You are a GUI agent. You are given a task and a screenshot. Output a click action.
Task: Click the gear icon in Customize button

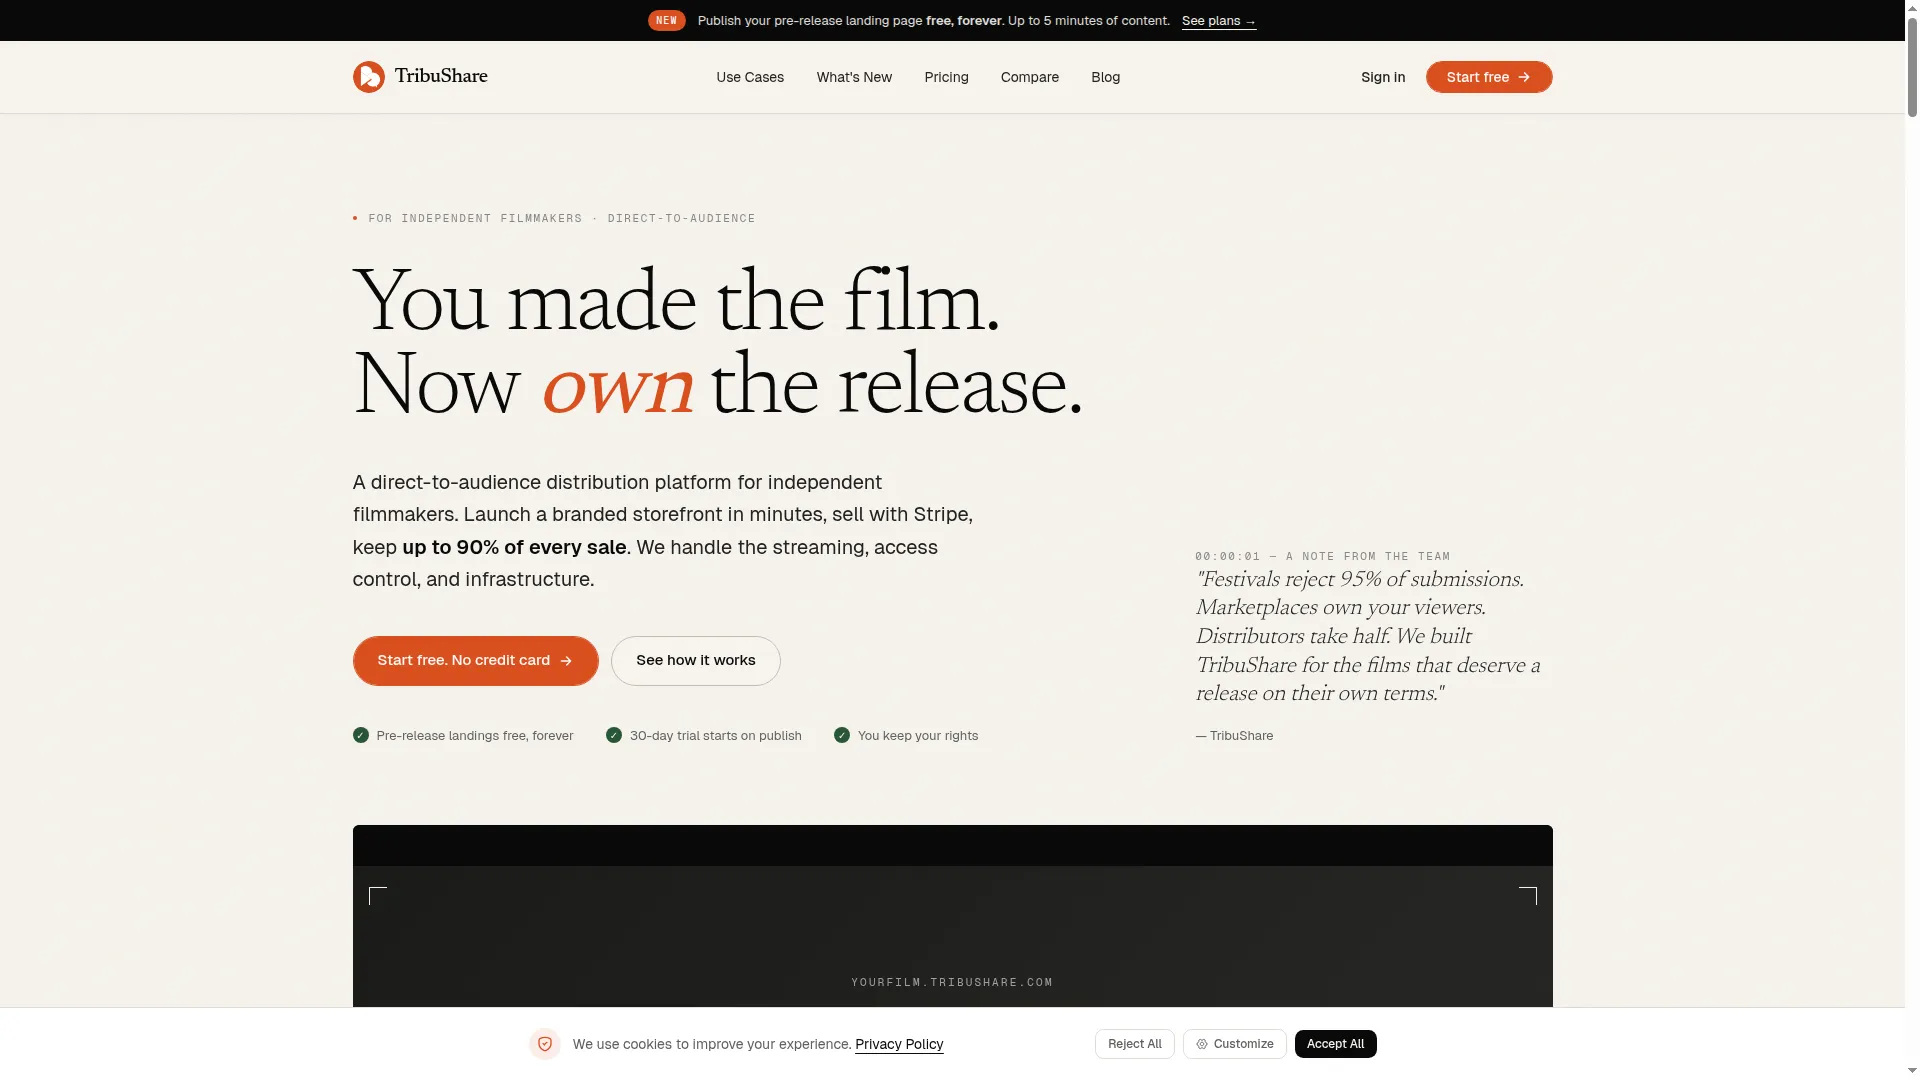coord(1202,1044)
